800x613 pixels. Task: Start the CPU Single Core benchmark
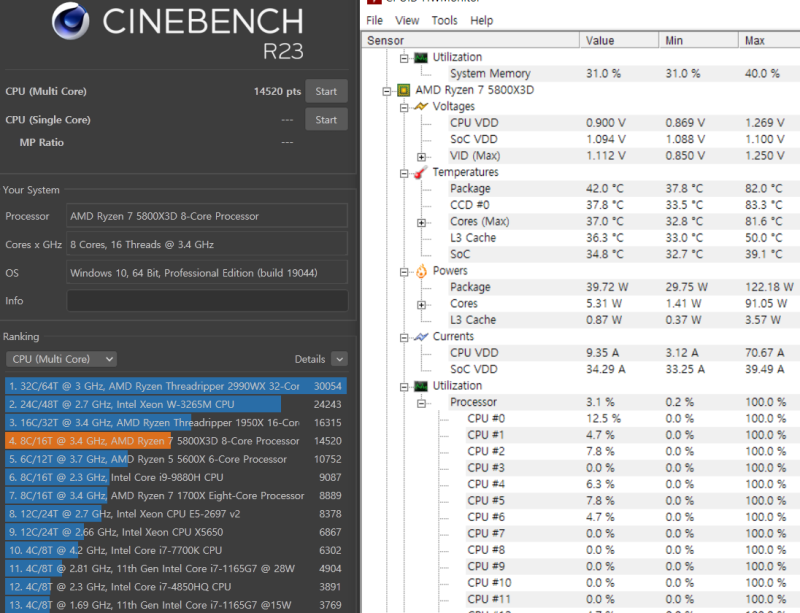click(326, 119)
